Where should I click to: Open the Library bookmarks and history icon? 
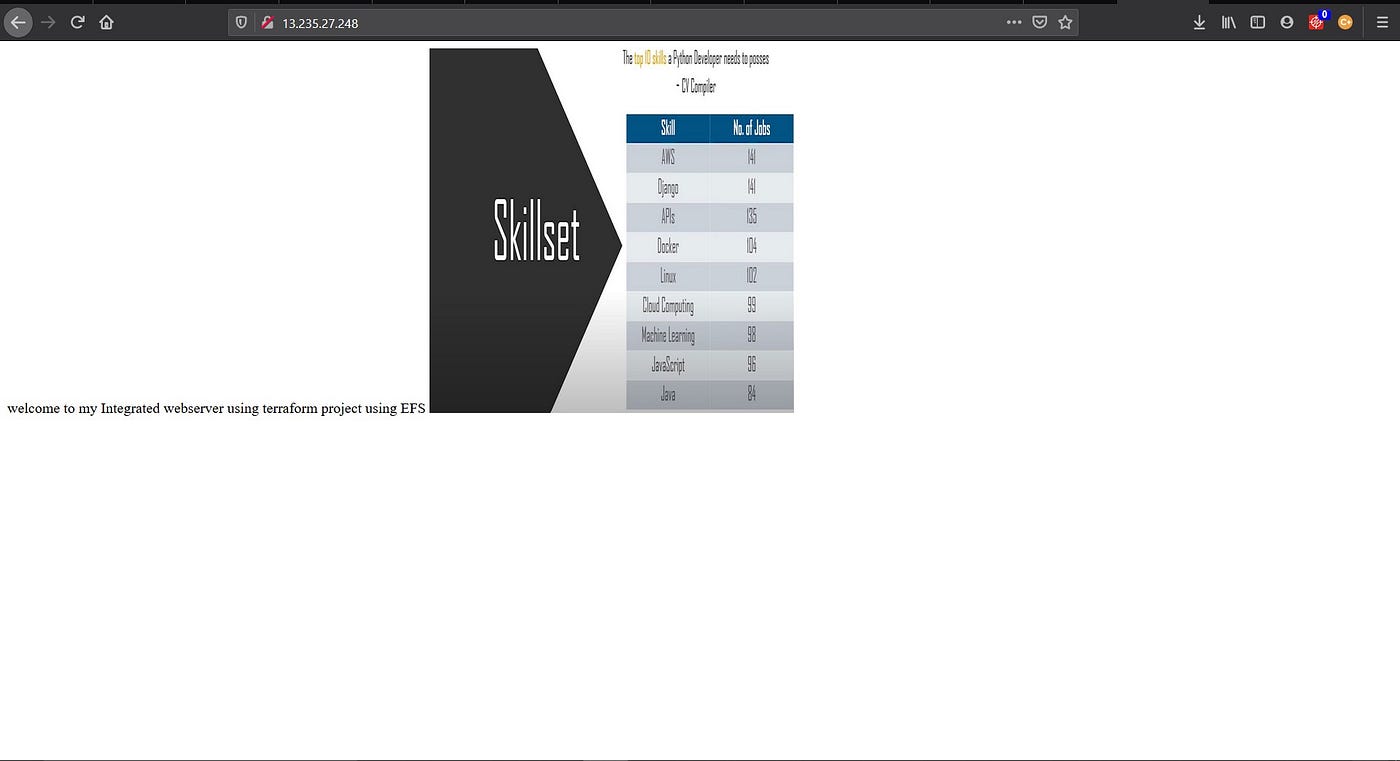pos(1229,22)
